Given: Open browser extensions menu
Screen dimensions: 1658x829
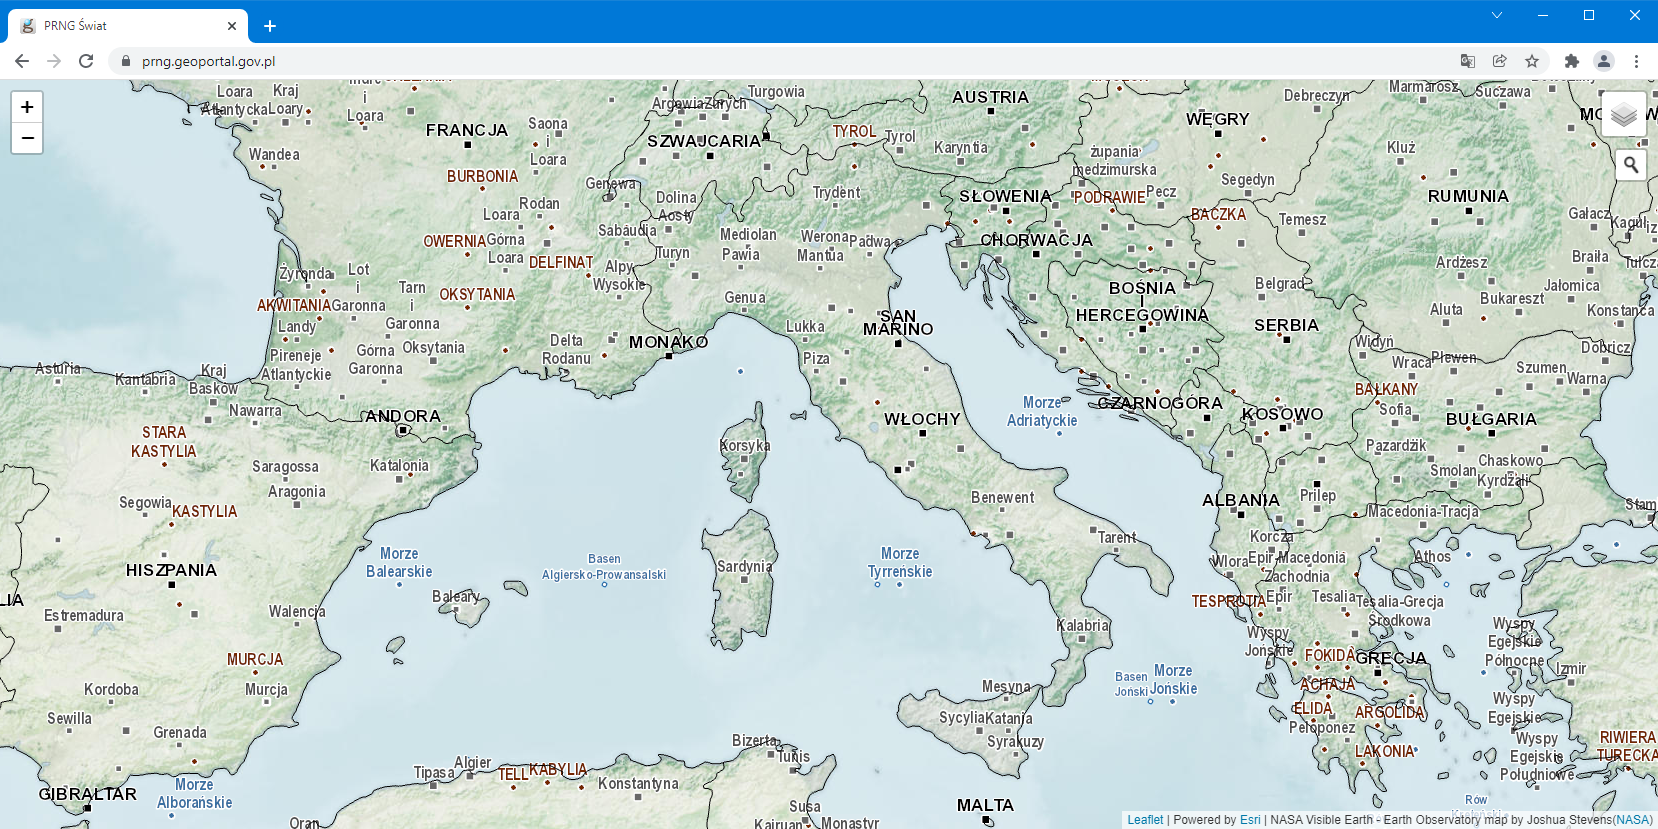Looking at the screenshot, I should coord(1571,61).
